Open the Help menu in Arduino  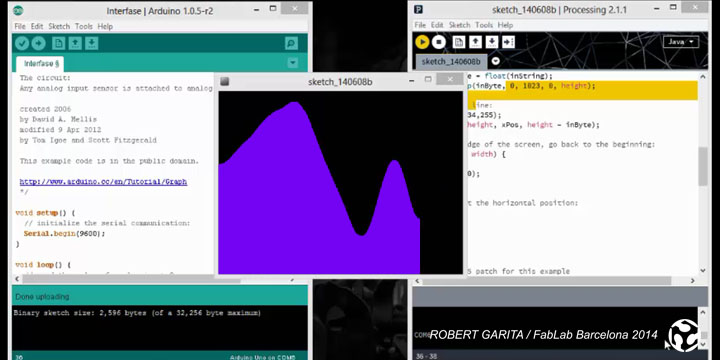click(x=105, y=27)
